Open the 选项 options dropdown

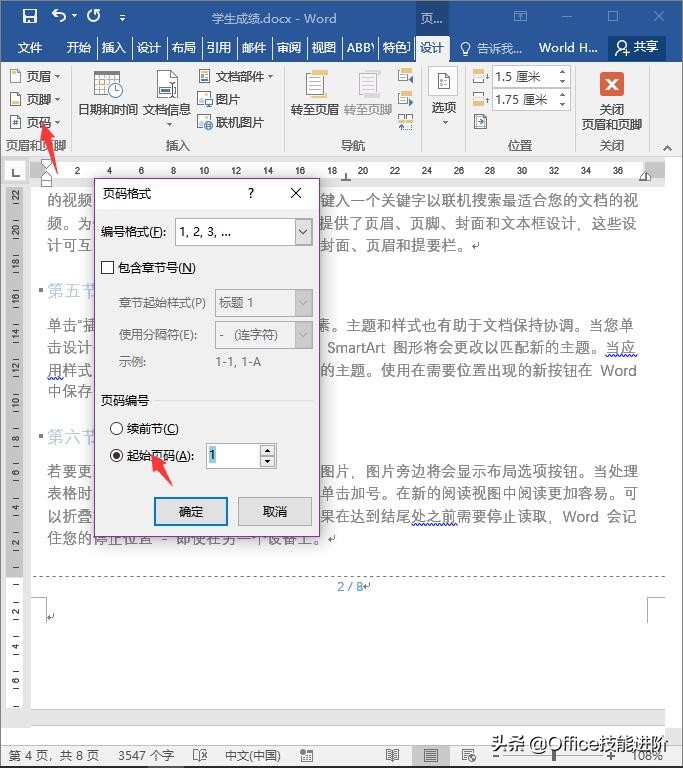click(443, 96)
